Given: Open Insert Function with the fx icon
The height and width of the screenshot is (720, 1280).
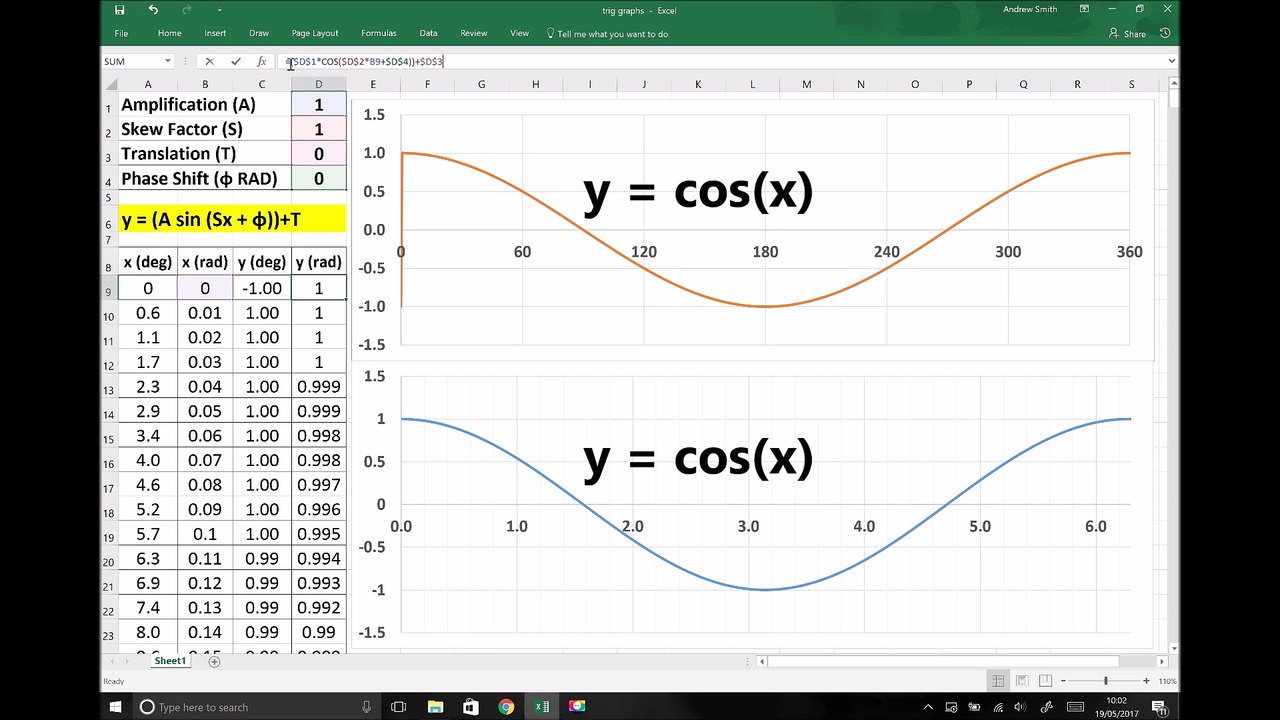Looking at the screenshot, I should (x=261, y=61).
